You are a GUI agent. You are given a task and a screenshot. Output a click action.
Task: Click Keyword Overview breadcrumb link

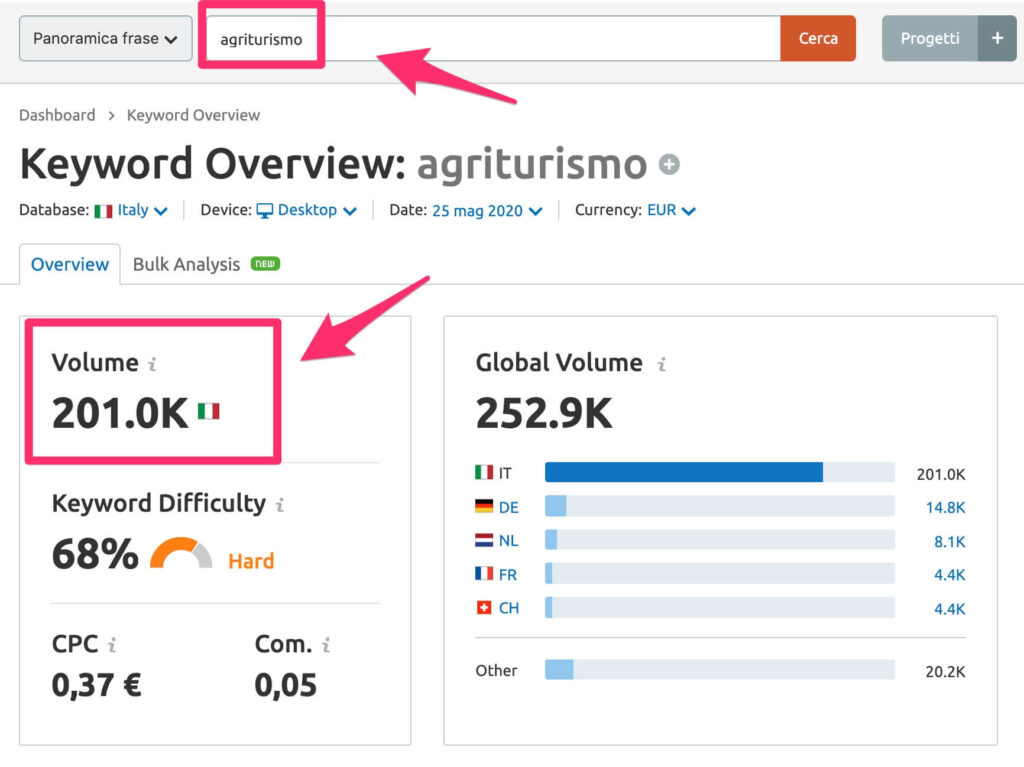point(193,115)
